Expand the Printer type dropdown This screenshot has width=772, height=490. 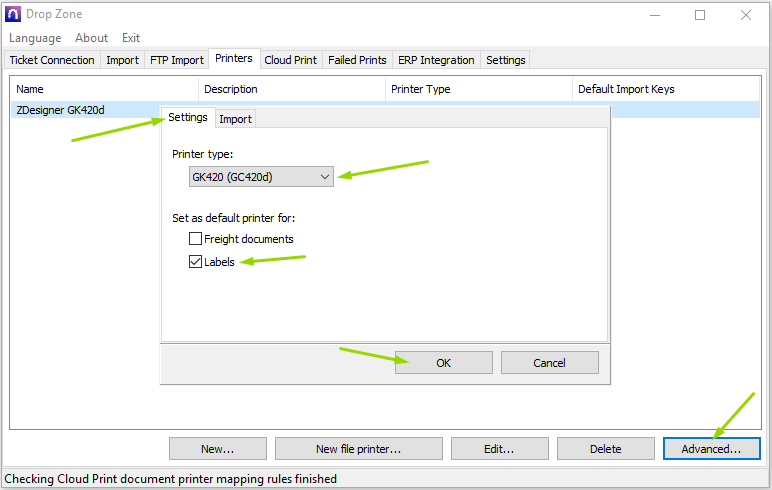261,177
